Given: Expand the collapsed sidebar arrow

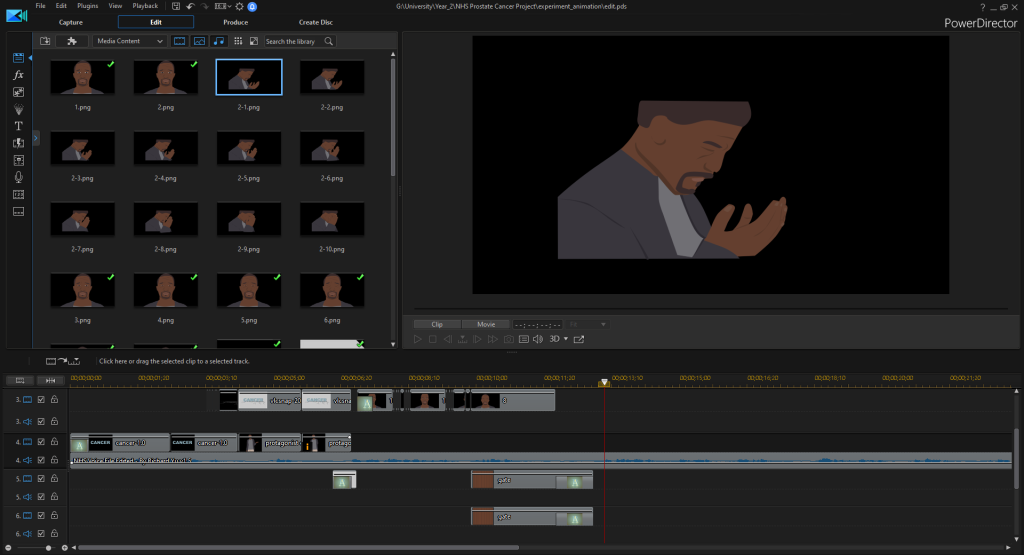Looking at the screenshot, I should (x=36, y=138).
